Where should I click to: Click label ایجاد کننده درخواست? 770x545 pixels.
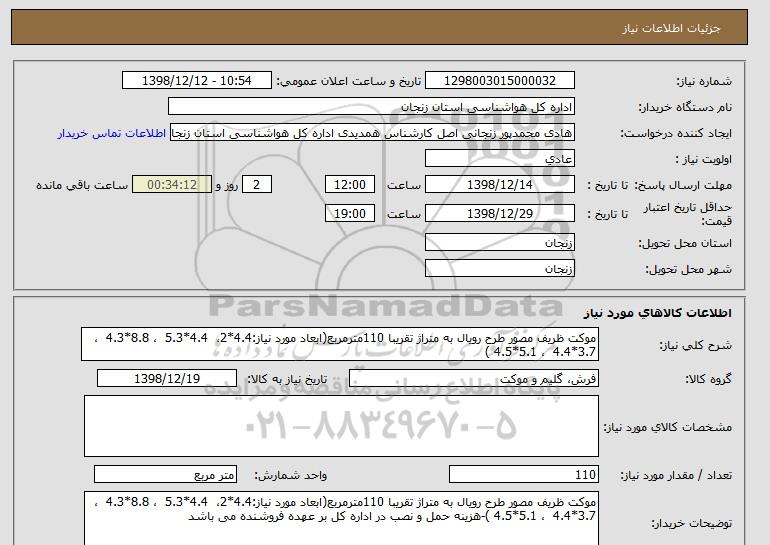(x=676, y=133)
